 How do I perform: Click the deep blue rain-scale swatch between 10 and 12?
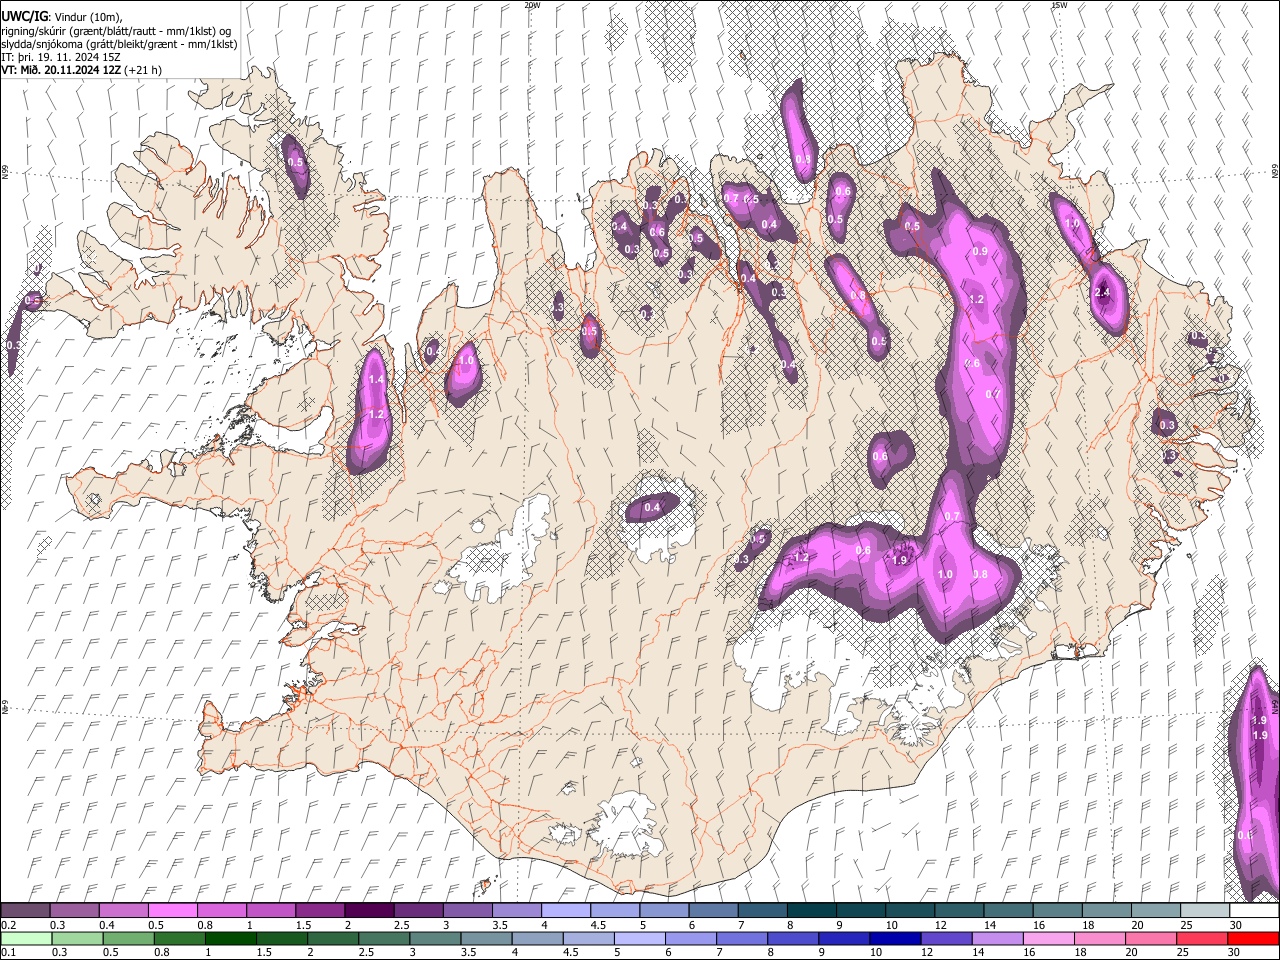tap(895, 939)
